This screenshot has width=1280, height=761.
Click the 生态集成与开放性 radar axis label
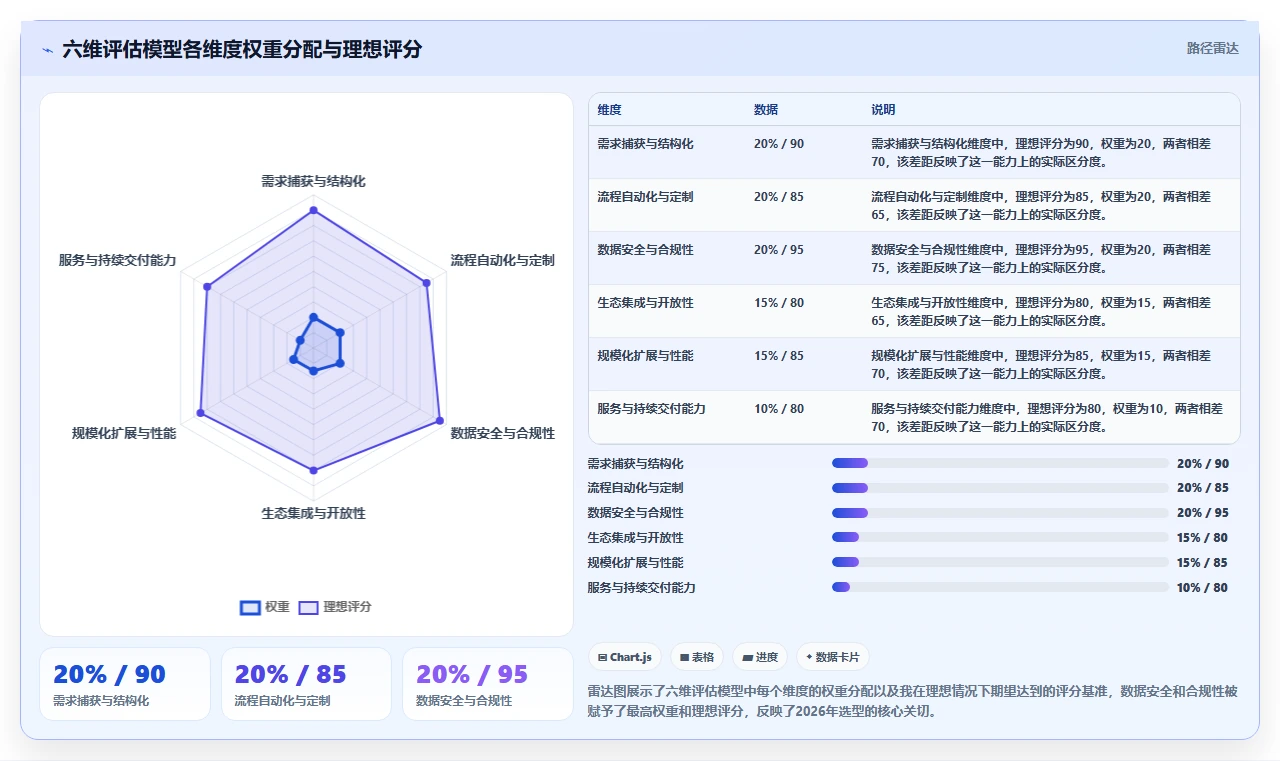coord(313,513)
